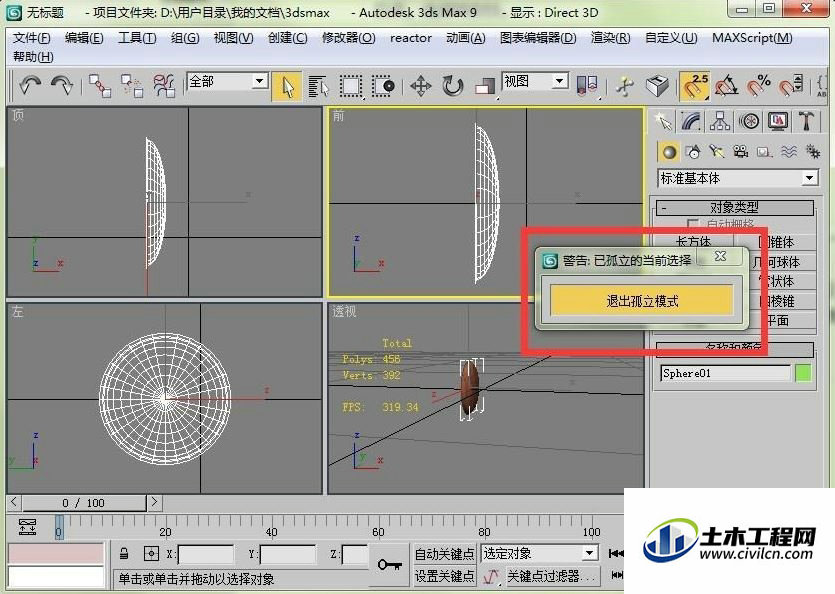The image size is (835, 594).
Task: Select the Geometry sphere category icon
Action: tap(669, 152)
